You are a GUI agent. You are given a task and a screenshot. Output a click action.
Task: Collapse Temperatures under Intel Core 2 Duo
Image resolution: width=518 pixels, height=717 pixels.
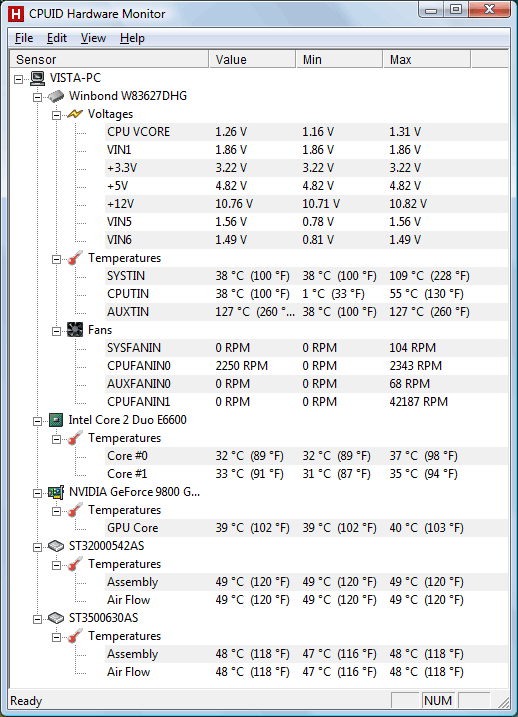56,439
